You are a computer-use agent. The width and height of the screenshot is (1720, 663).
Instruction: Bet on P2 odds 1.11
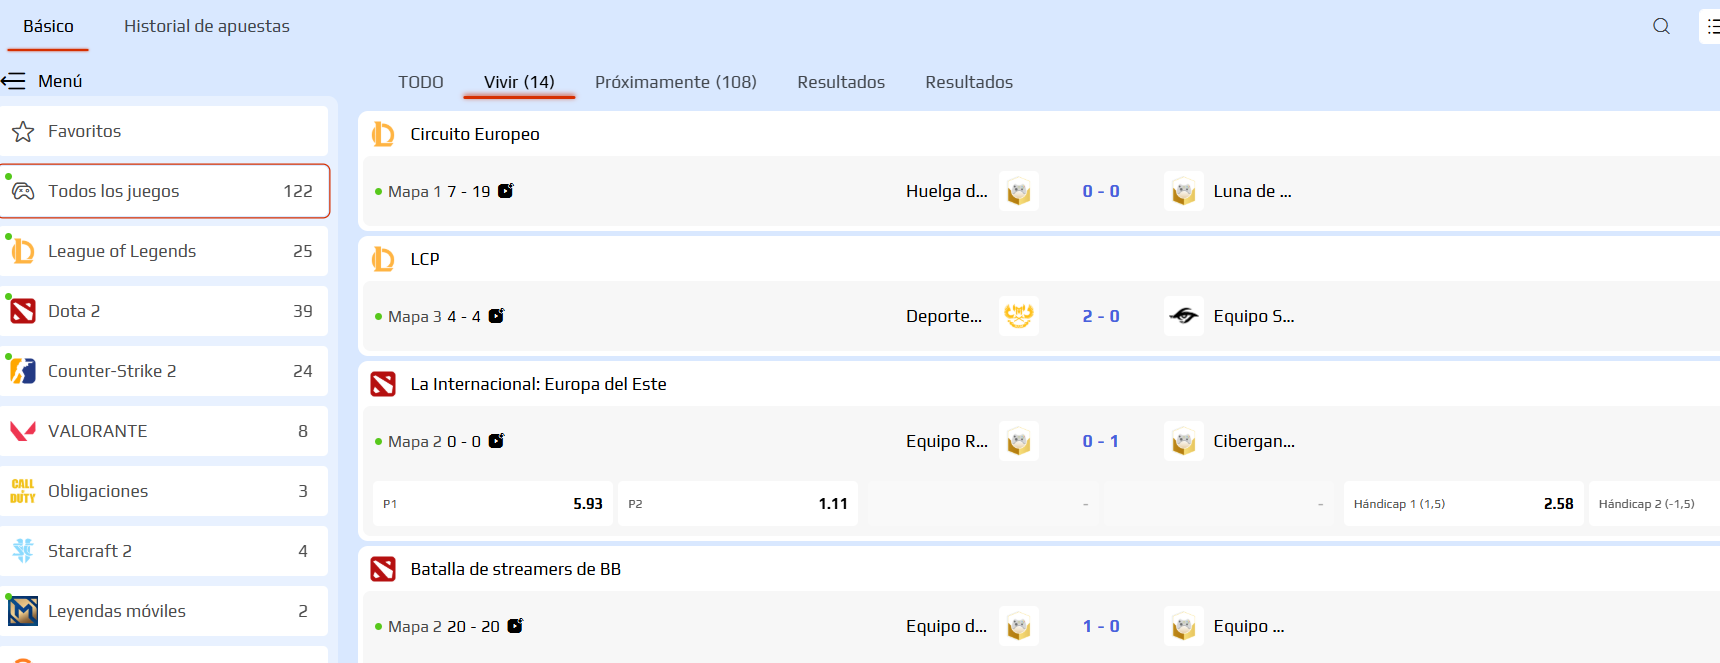click(738, 504)
